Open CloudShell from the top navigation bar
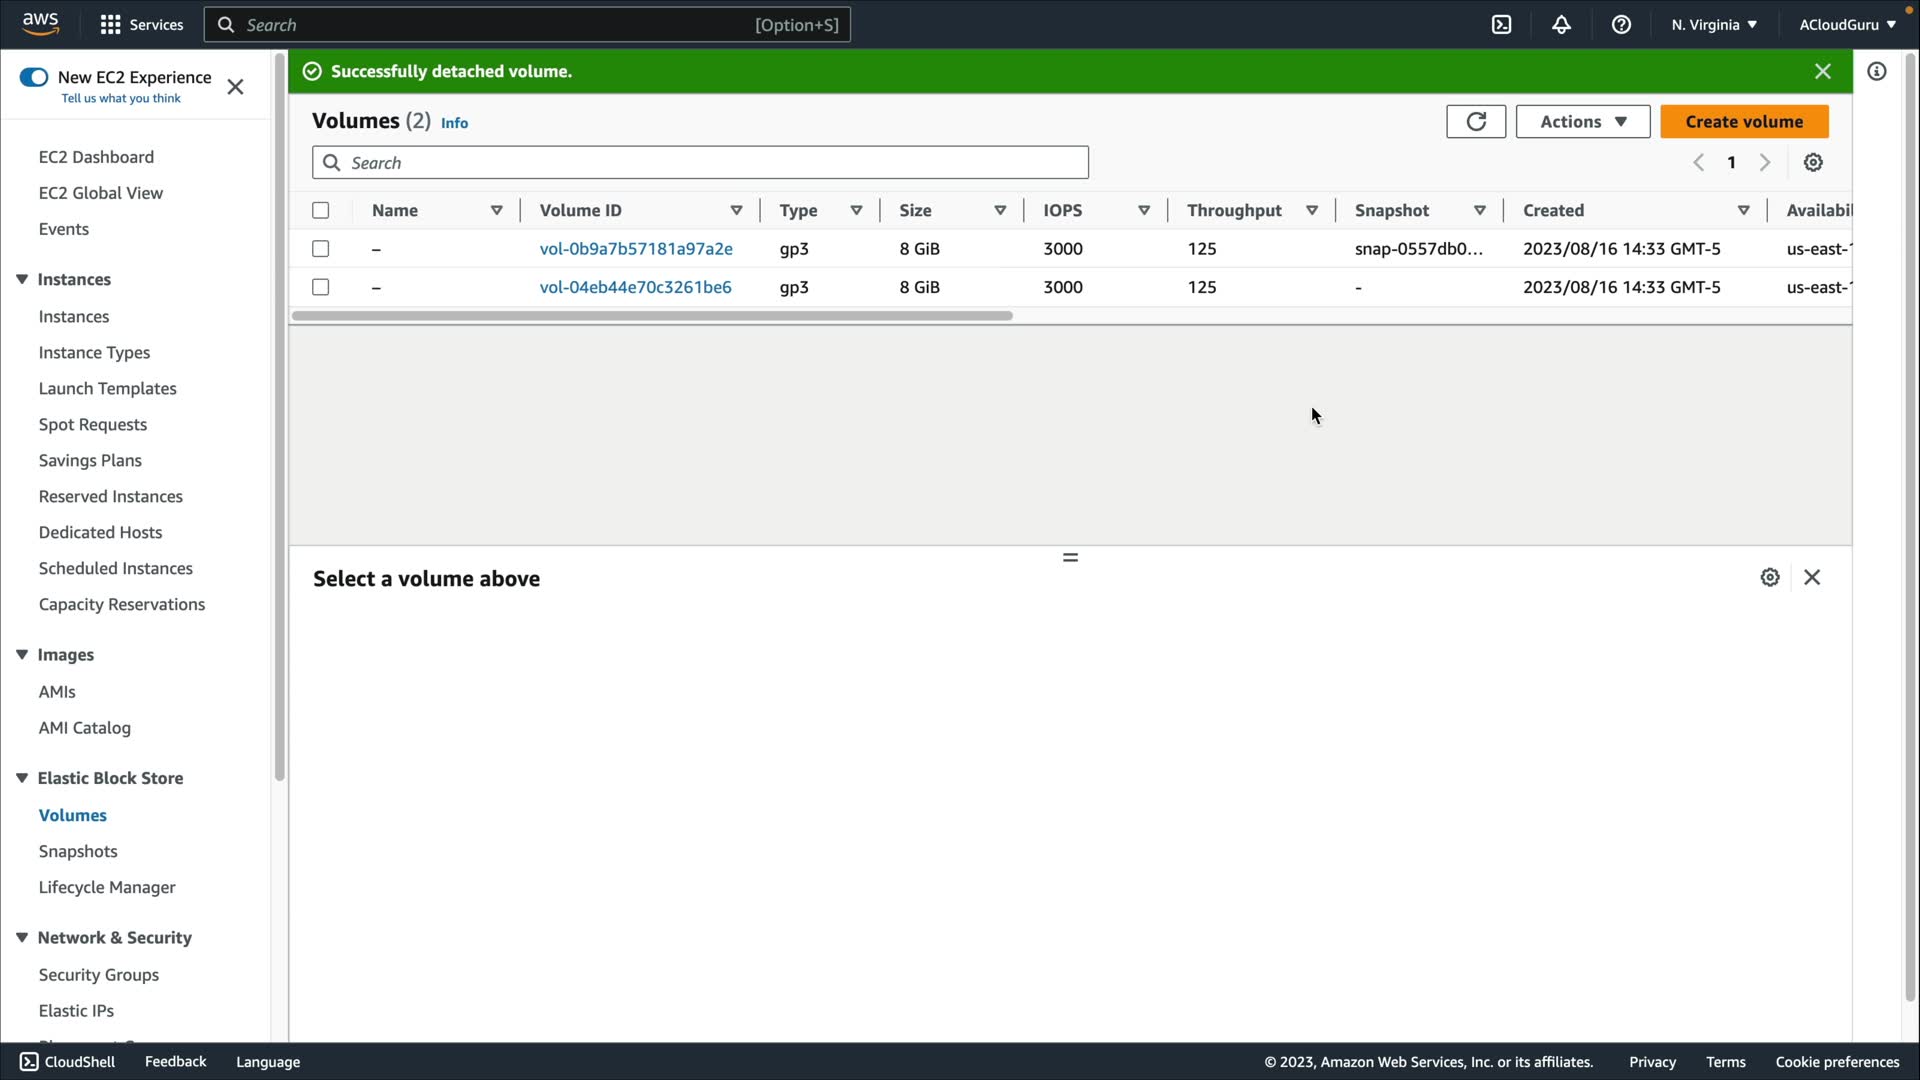The image size is (1920, 1080). [1501, 25]
